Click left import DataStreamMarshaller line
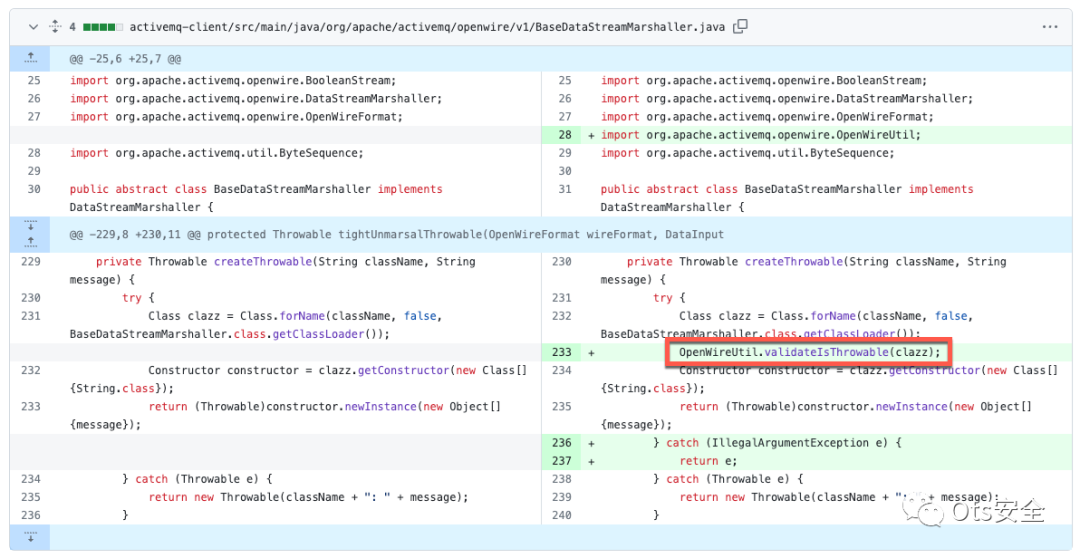Viewport: 1080px width, 558px height. point(256,99)
